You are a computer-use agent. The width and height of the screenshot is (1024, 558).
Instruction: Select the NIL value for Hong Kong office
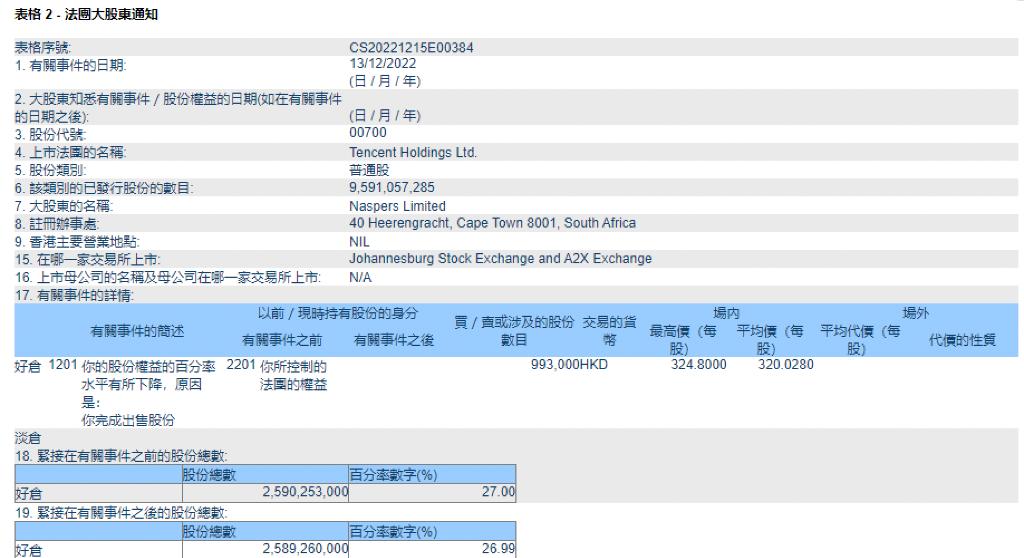[359, 242]
